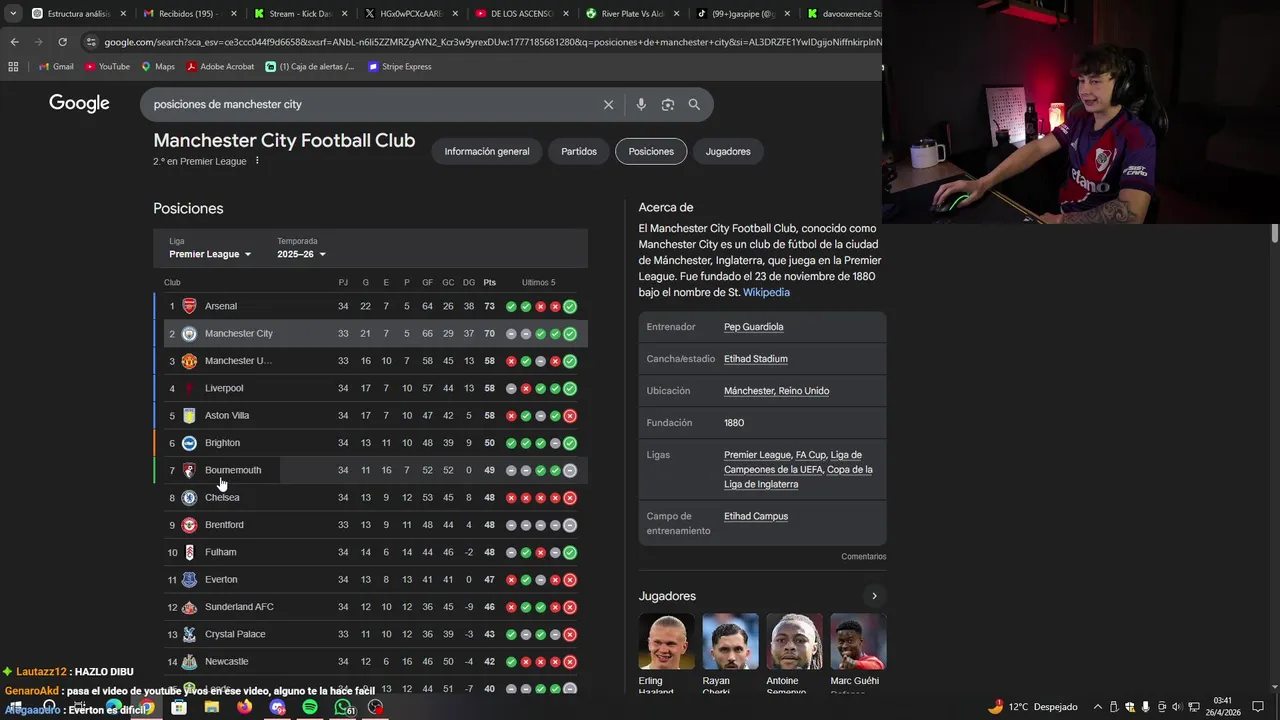Click the Google search input field
Image resolution: width=1280 pixels, height=720 pixels.
pyautogui.click(x=370, y=104)
